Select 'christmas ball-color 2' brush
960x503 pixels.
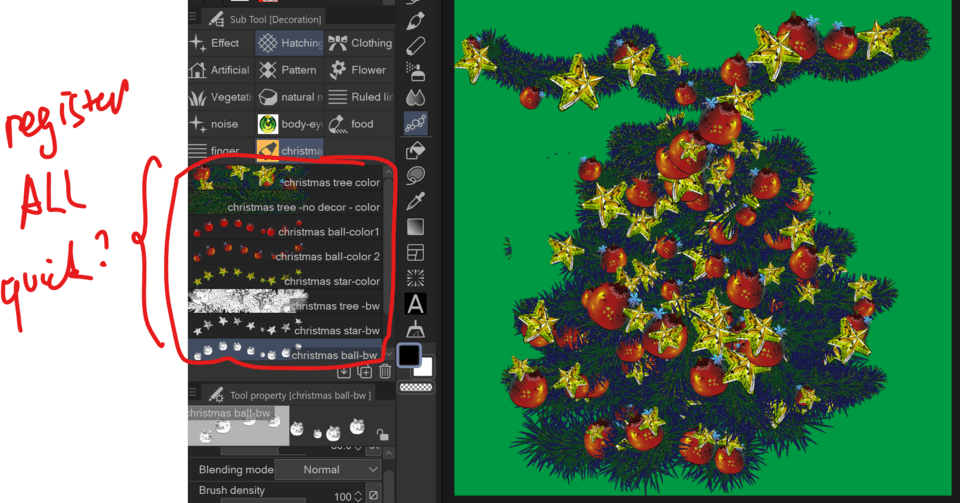click(x=285, y=252)
